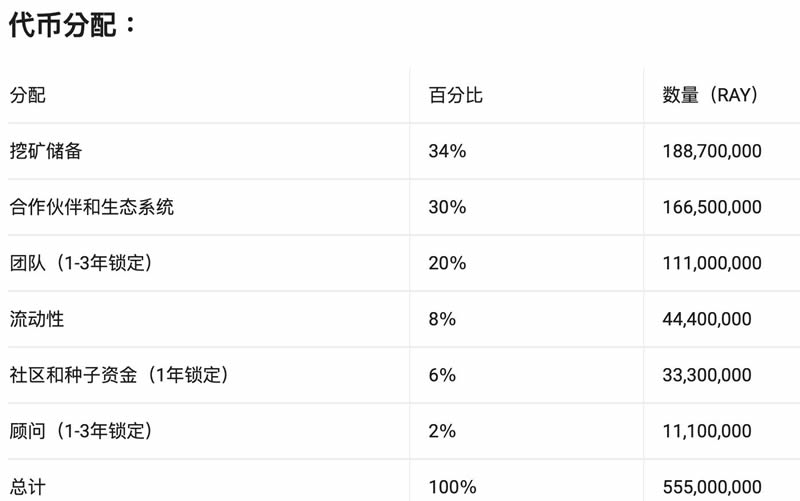Click the 44,400,000 amount cell

(707, 320)
